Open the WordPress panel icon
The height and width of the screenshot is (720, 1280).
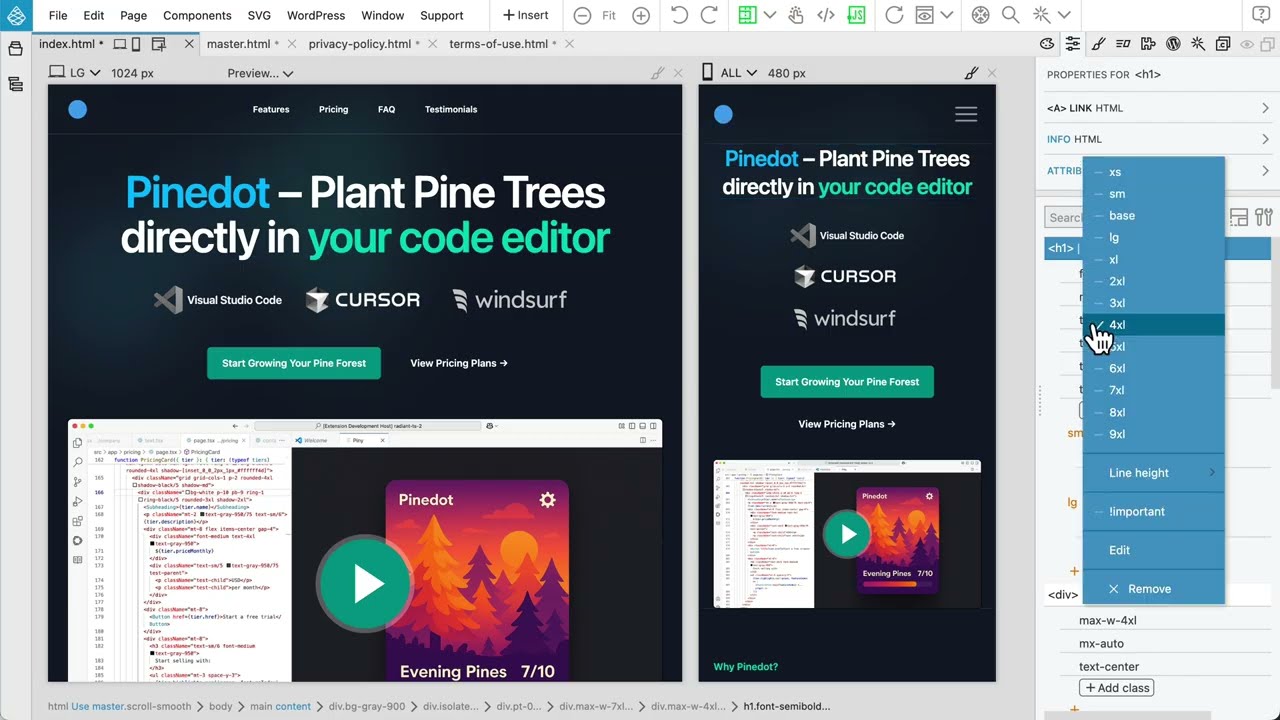[1173, 44]
